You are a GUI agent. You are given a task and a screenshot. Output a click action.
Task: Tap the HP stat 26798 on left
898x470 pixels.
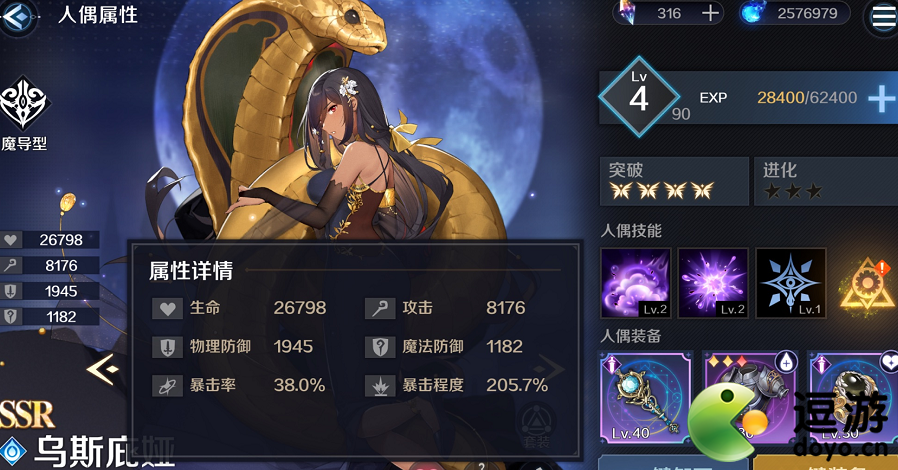tap(50, 240)
